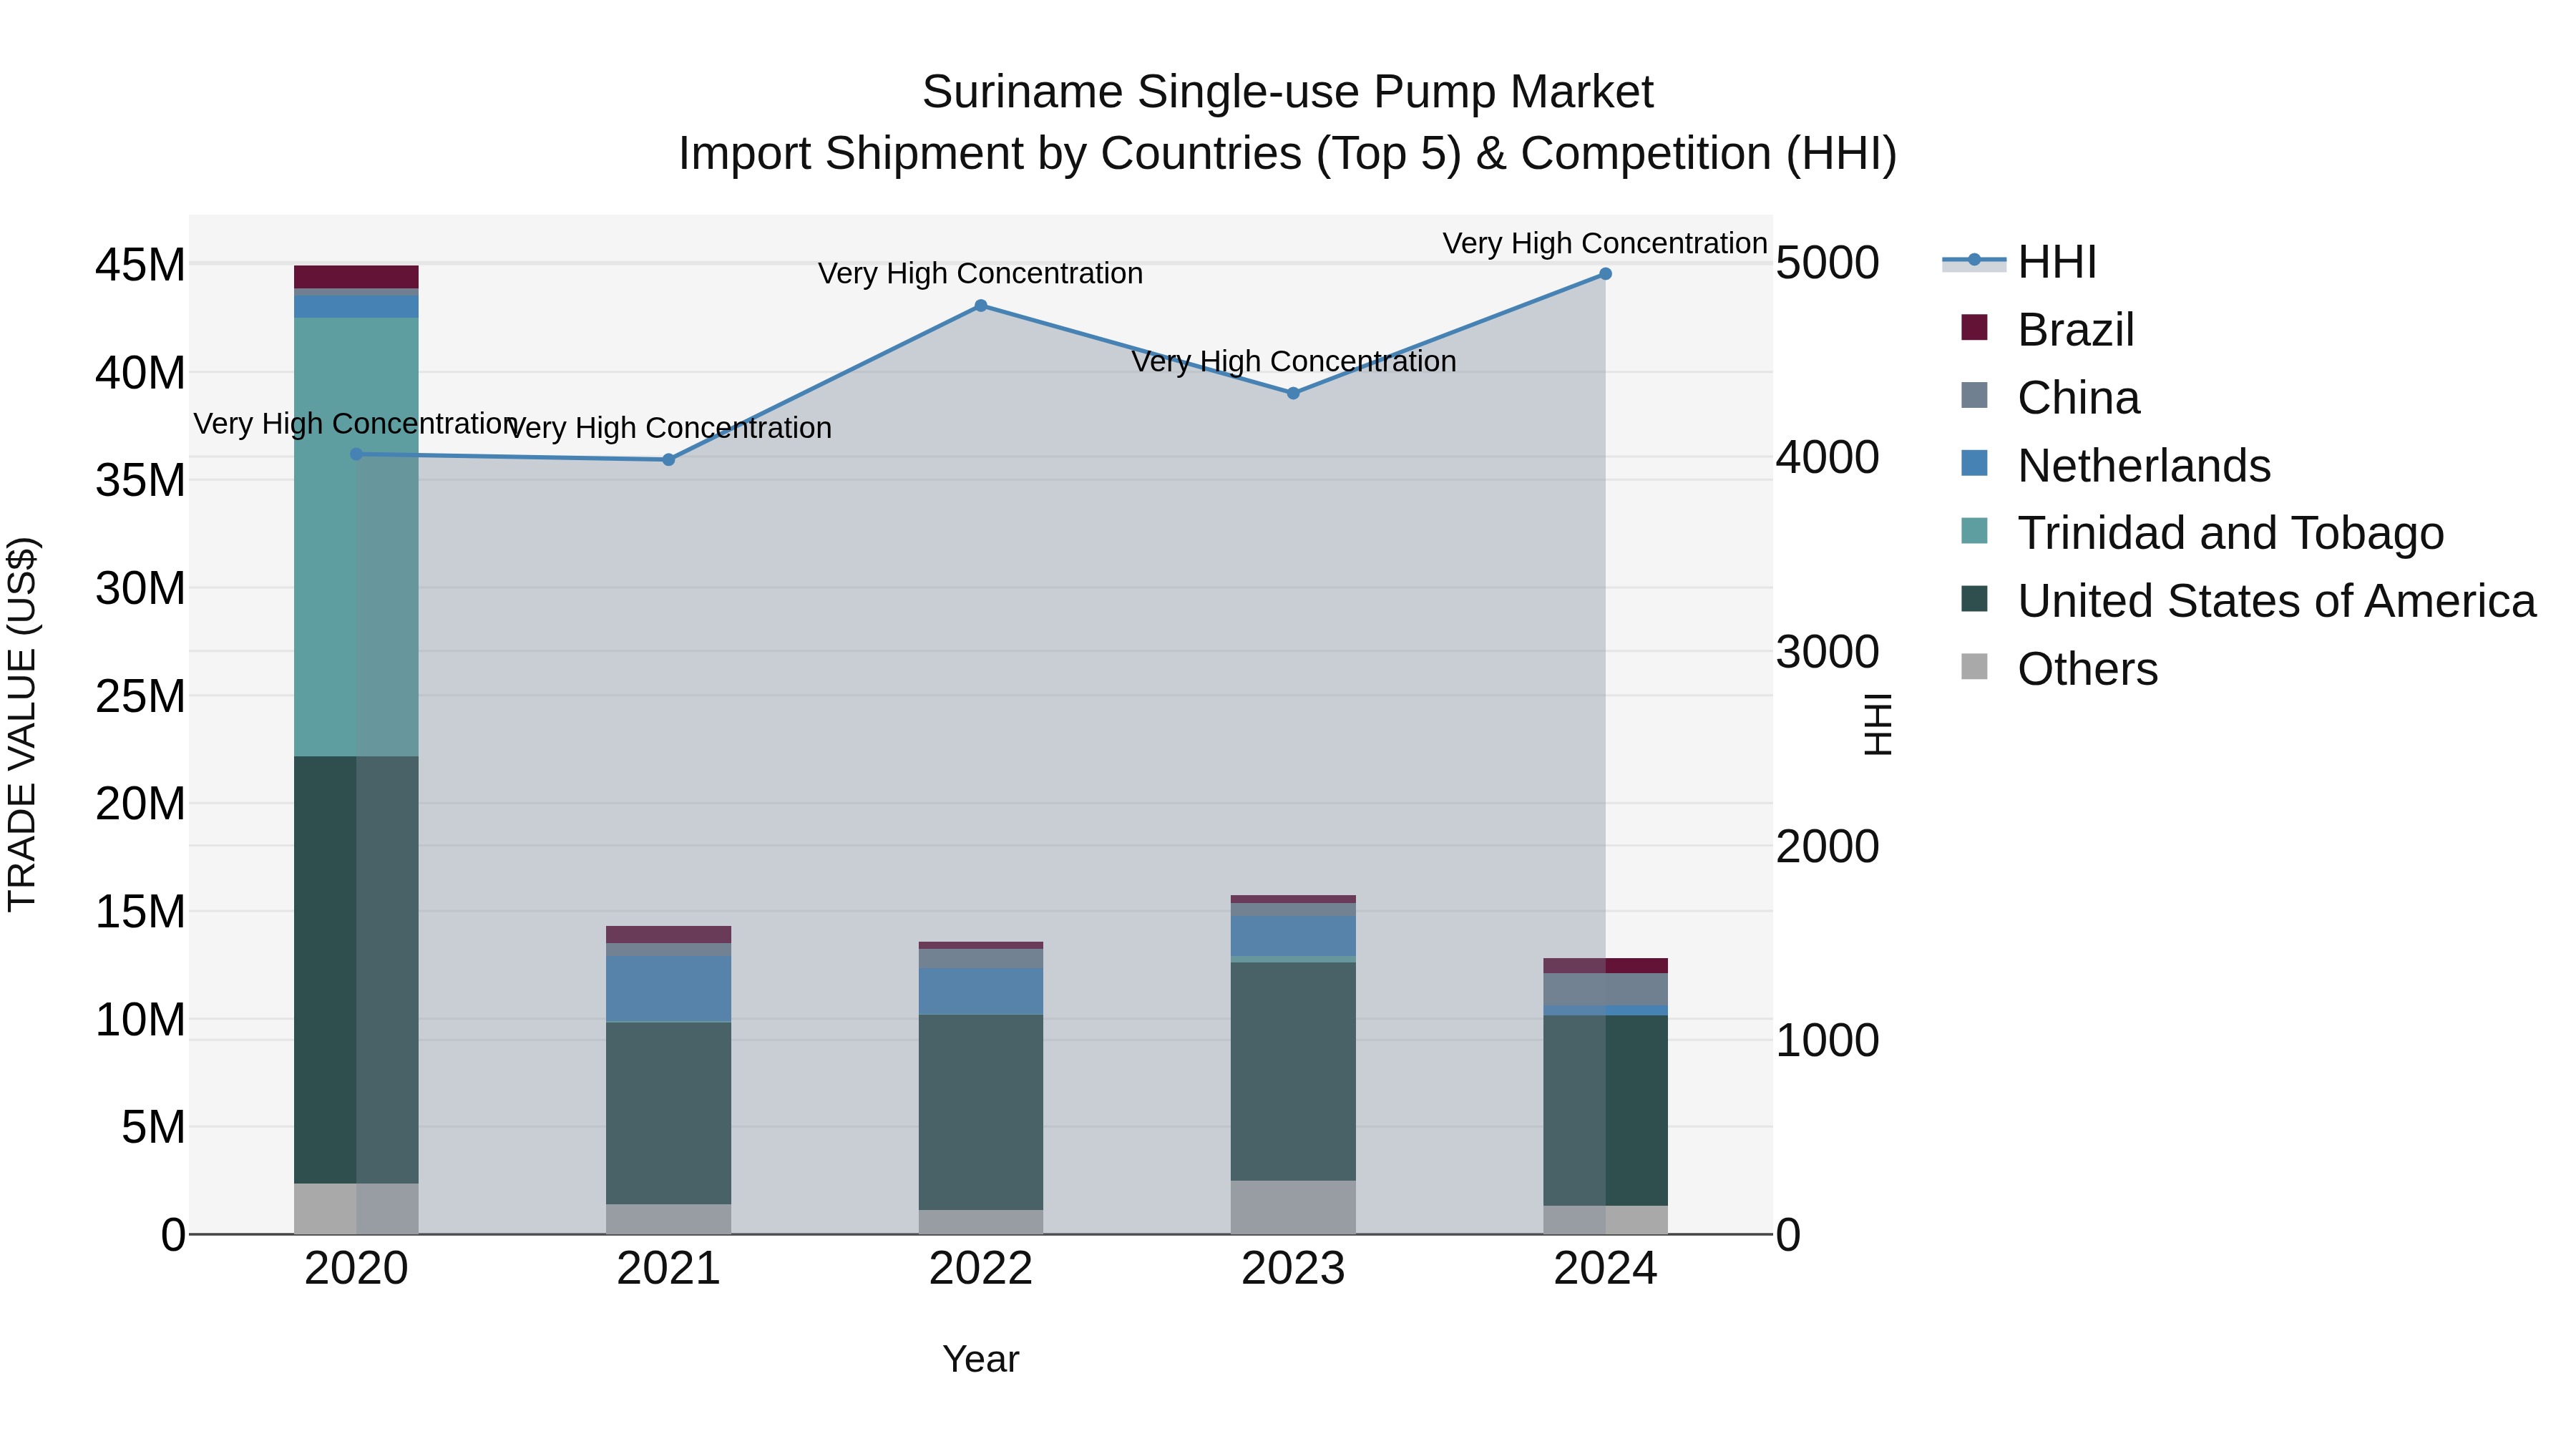Click the Suriname Single-use Pump Market title
This screenshot has width=2576, height=1449.
tap(1288, 92)
